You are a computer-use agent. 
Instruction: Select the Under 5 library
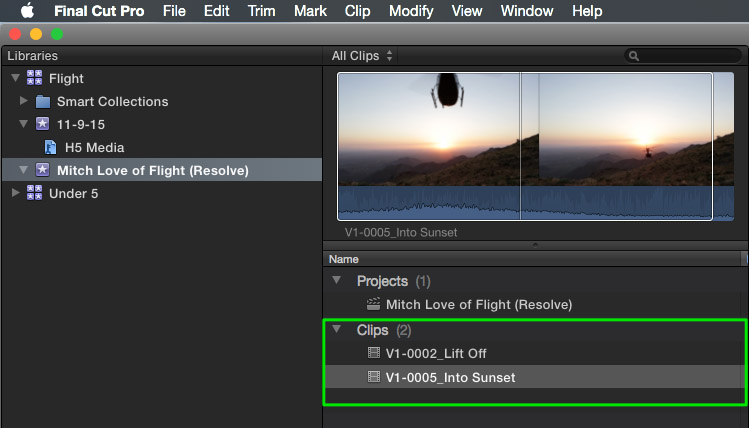click(162, 193)
